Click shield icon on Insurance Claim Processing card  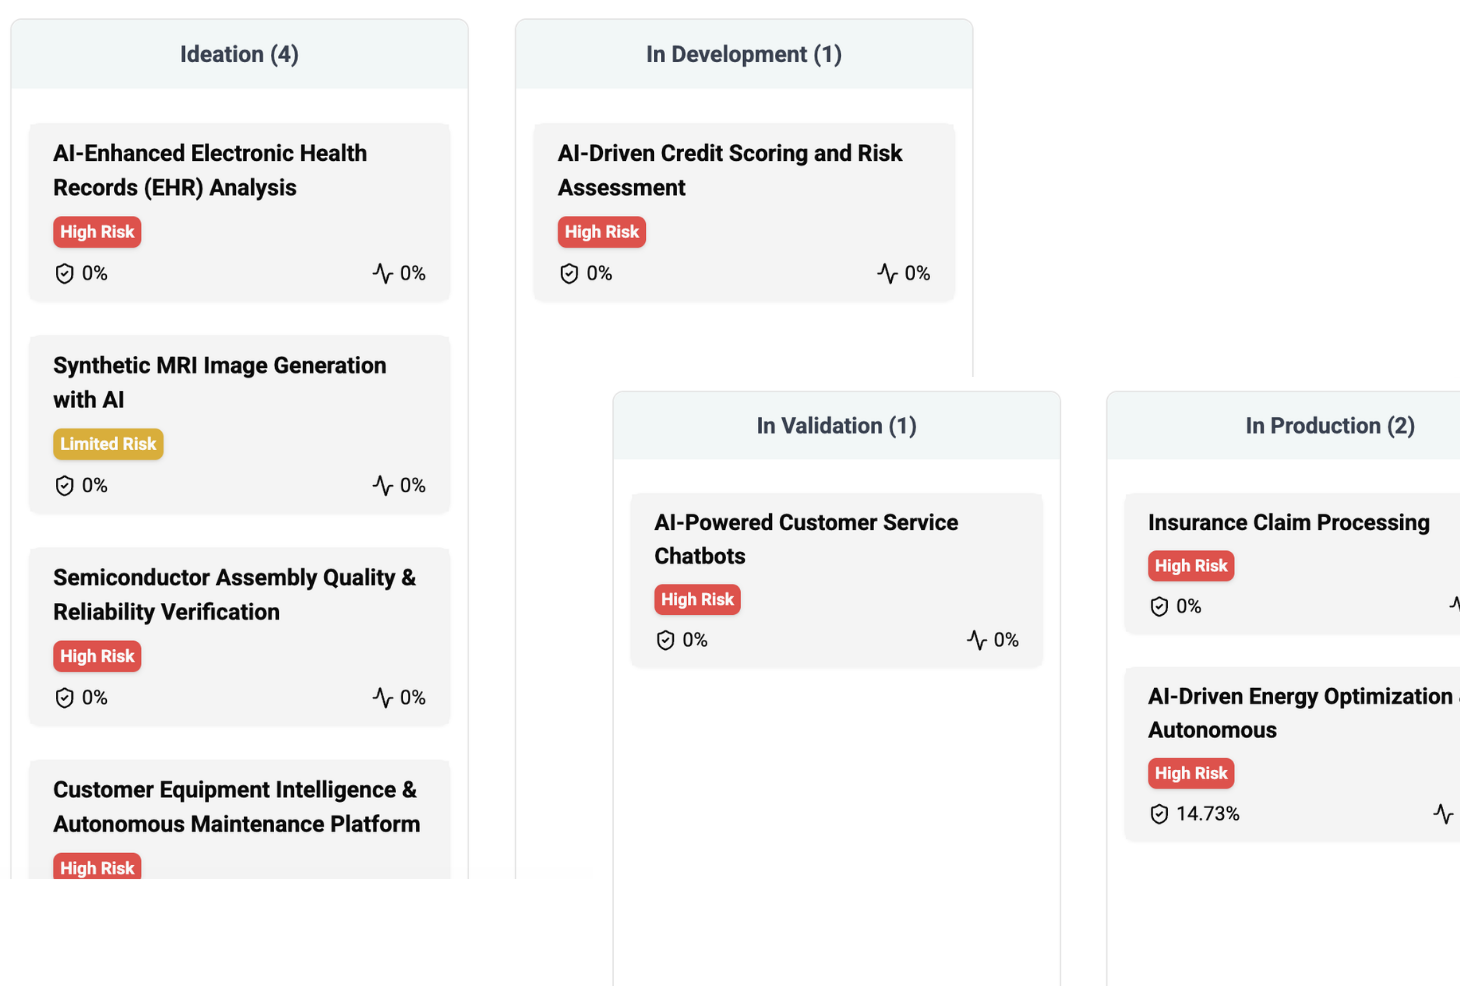click(1160, 607)
